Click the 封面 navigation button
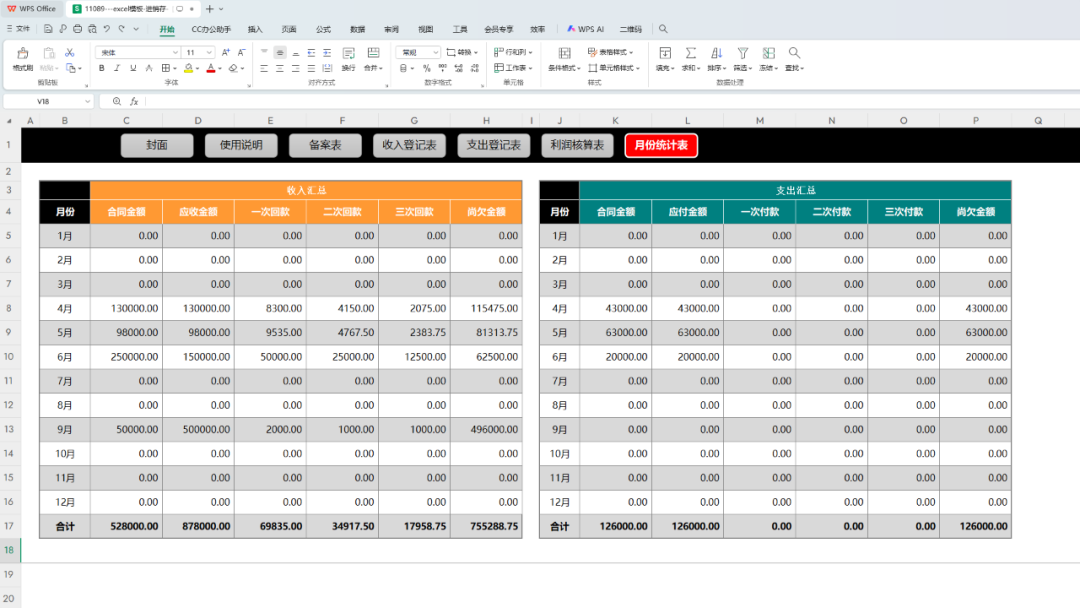The height and width of the screenshot is (608, 1080). pos(157,145)
